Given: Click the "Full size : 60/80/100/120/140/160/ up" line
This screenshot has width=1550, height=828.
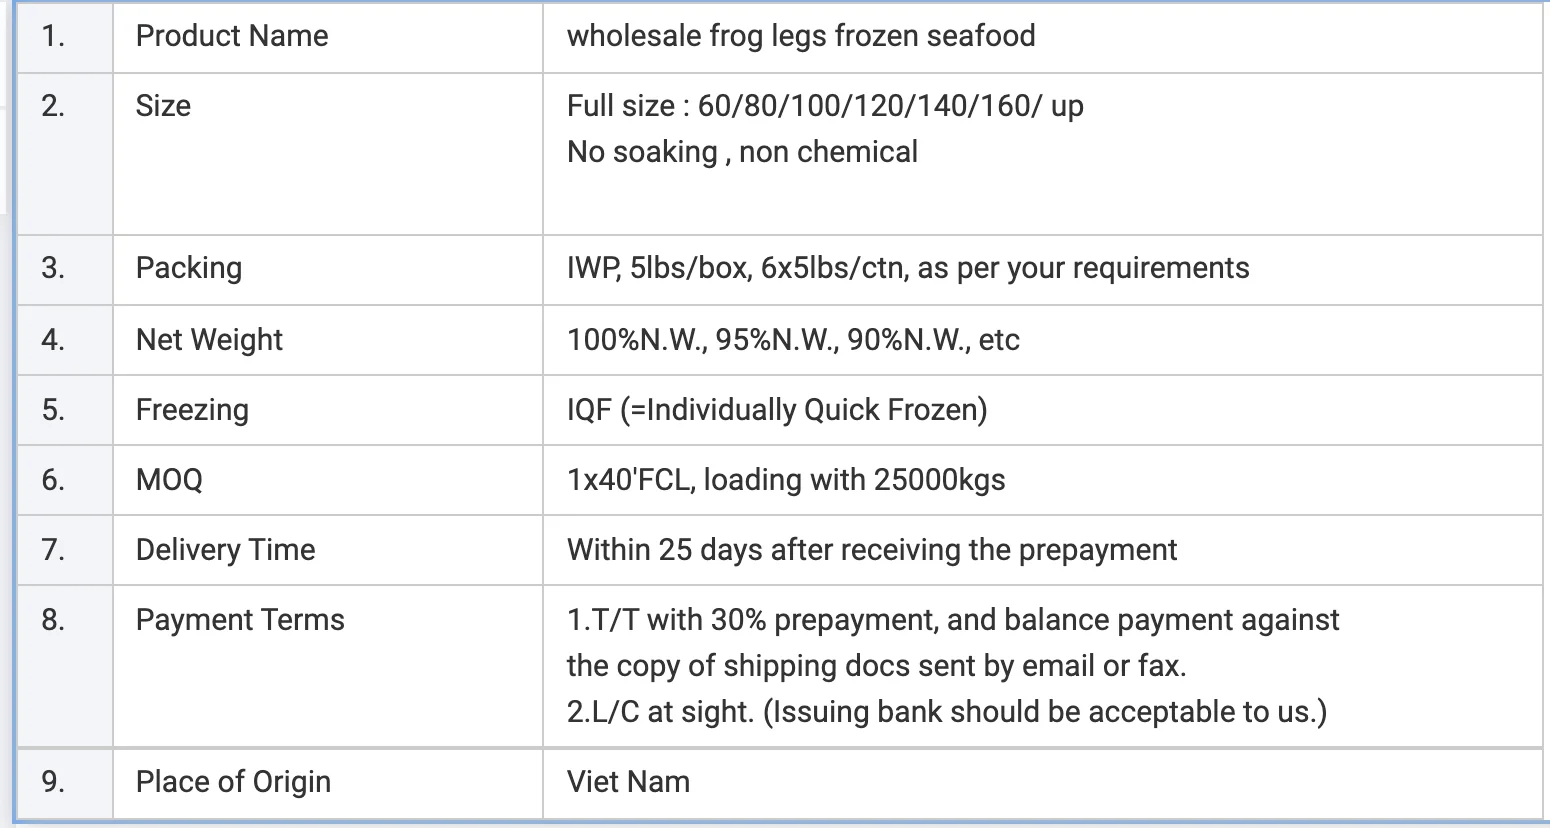Looking at the screenshot, I should coord(824,106).
